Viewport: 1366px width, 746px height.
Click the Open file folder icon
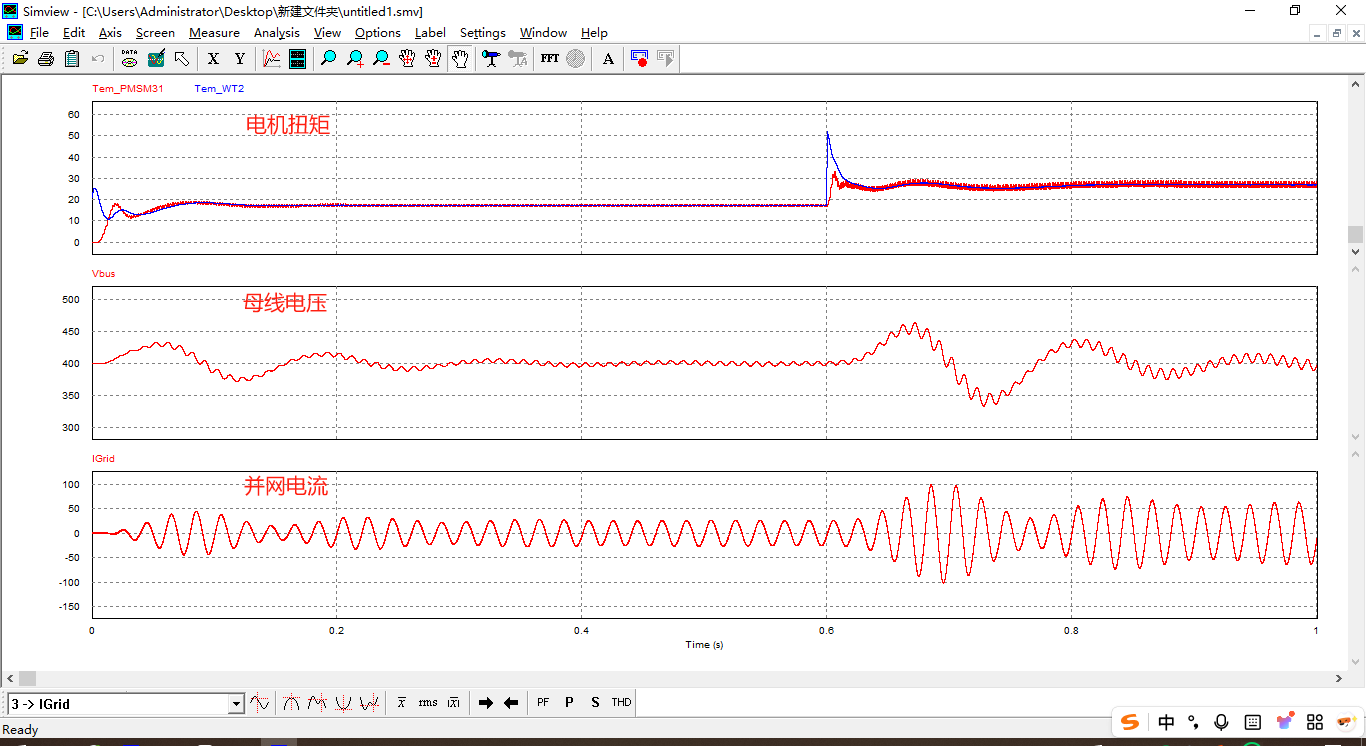20,59
